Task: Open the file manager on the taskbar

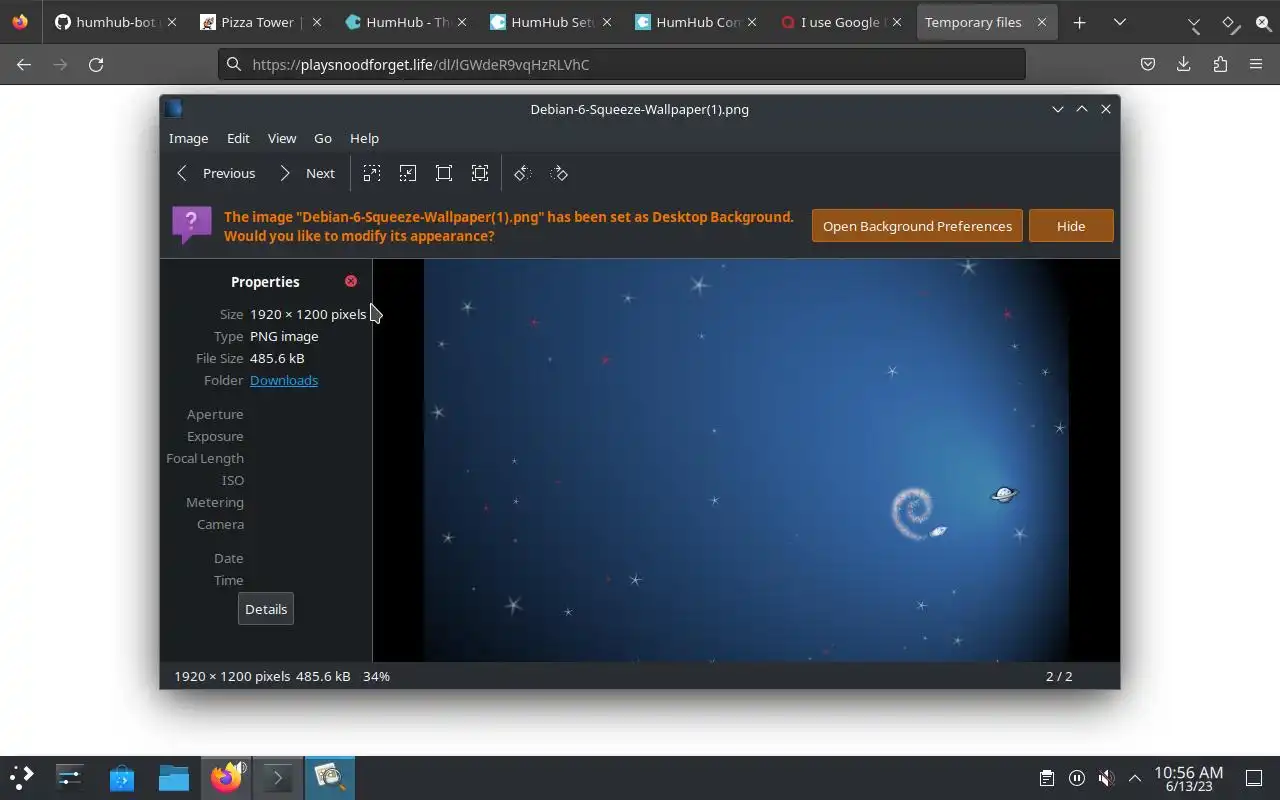Action: coord(174,777)
